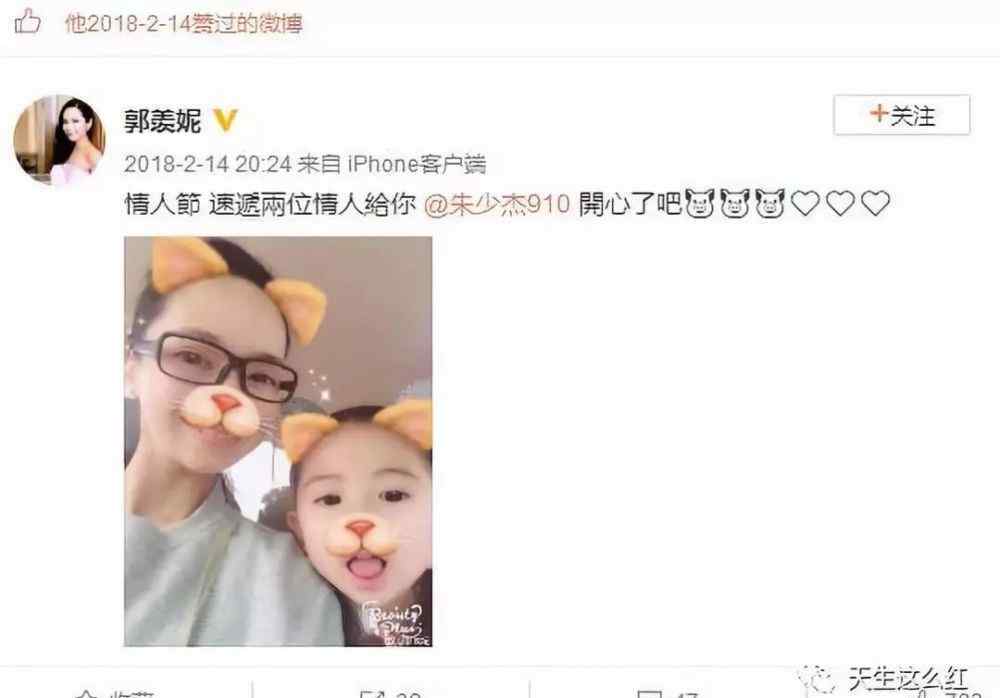The image size is (1000, 698).
Task: Click the comment icon in action bar
Action: click(x=649, y=694)
